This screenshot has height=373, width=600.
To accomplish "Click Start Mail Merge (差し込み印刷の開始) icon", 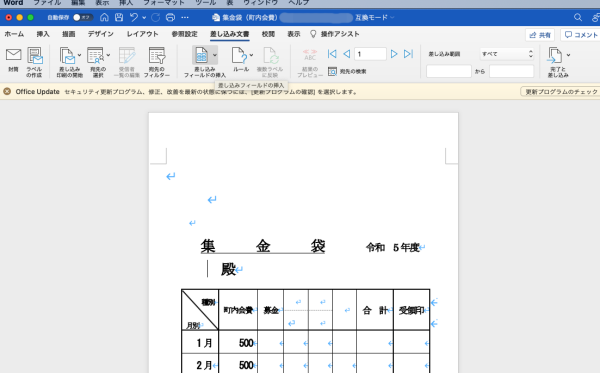I will (x=67, y=55).
